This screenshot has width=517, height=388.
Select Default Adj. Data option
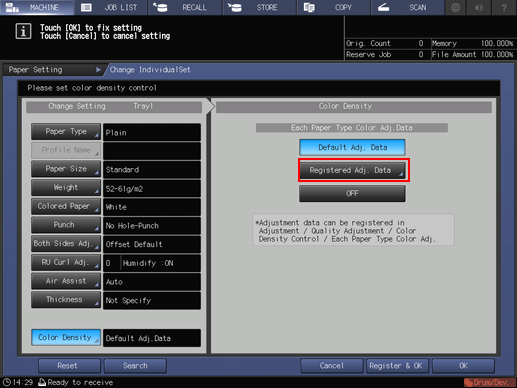[x=352, y=148]
